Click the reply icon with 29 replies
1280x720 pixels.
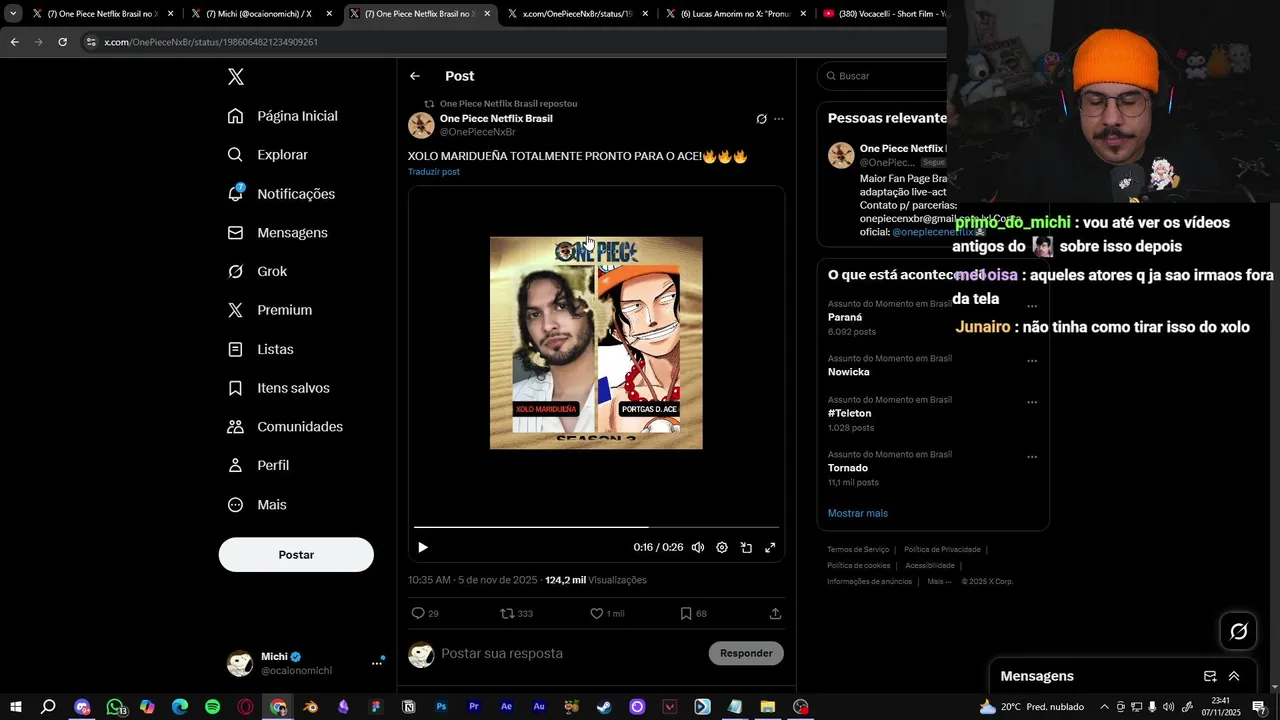pos(425,614)
